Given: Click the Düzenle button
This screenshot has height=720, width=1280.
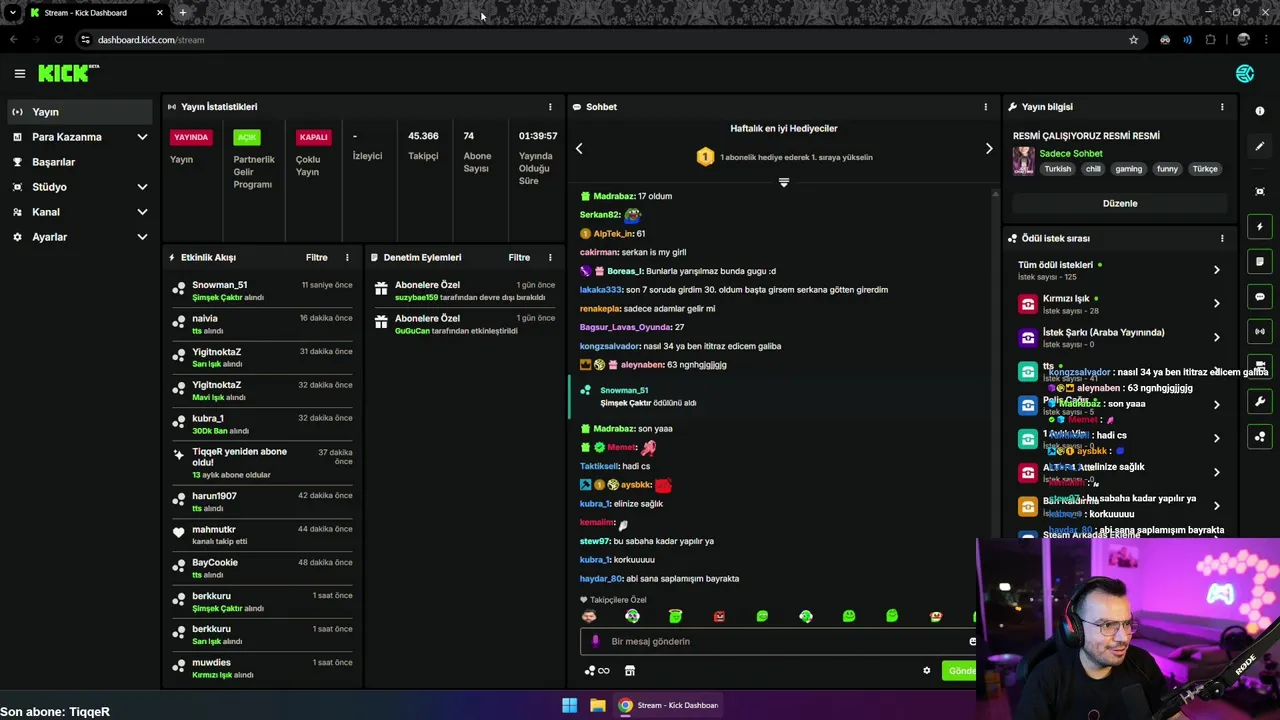Looking at the screenshot, I should coord(1120,203).
